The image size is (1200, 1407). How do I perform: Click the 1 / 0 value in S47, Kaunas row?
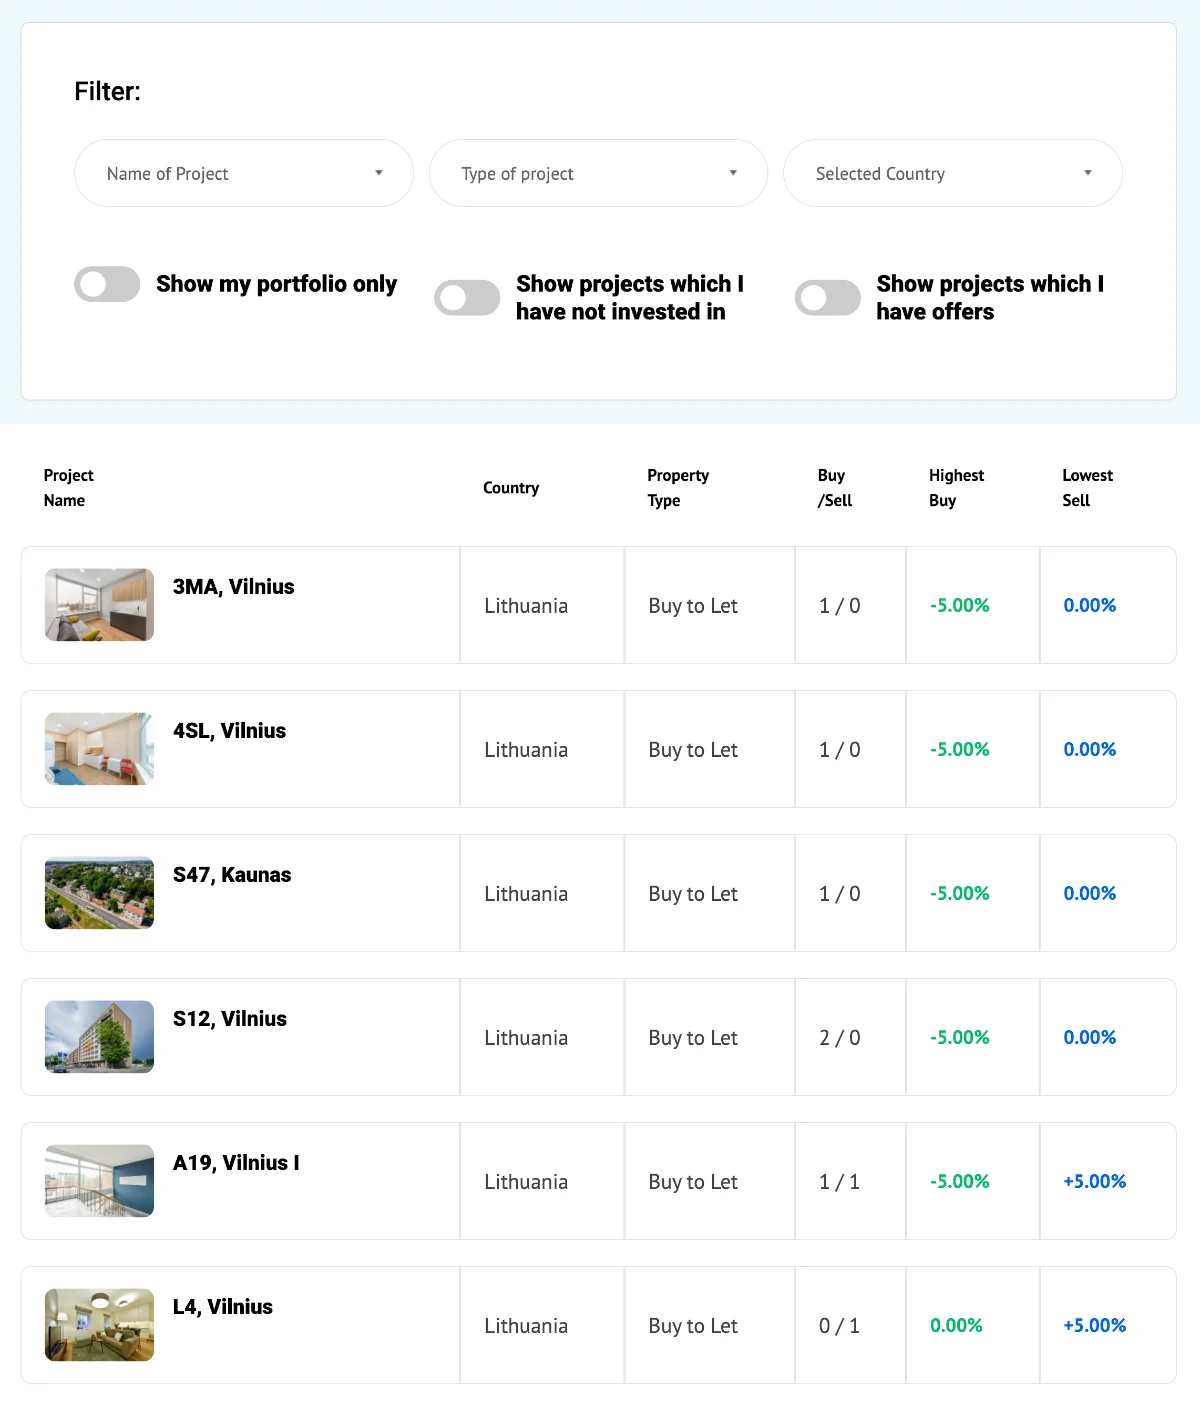click(840, 894)
